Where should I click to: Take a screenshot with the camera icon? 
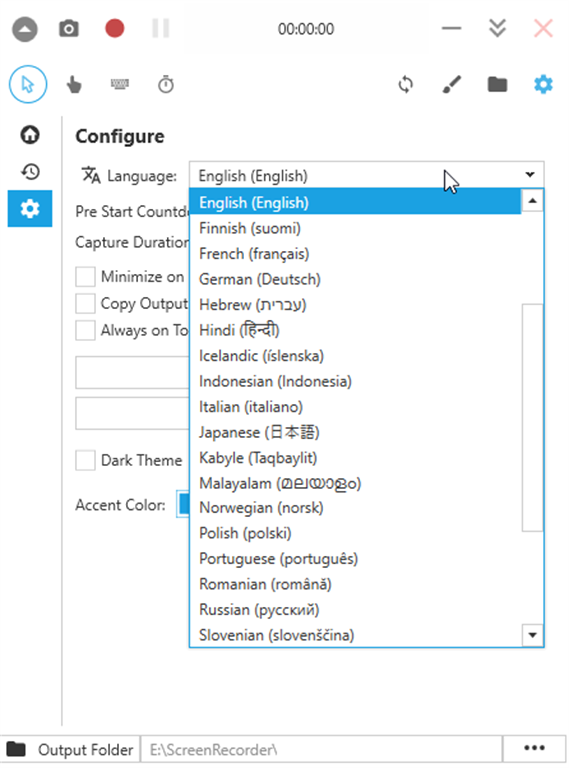(x=69, y=29)
